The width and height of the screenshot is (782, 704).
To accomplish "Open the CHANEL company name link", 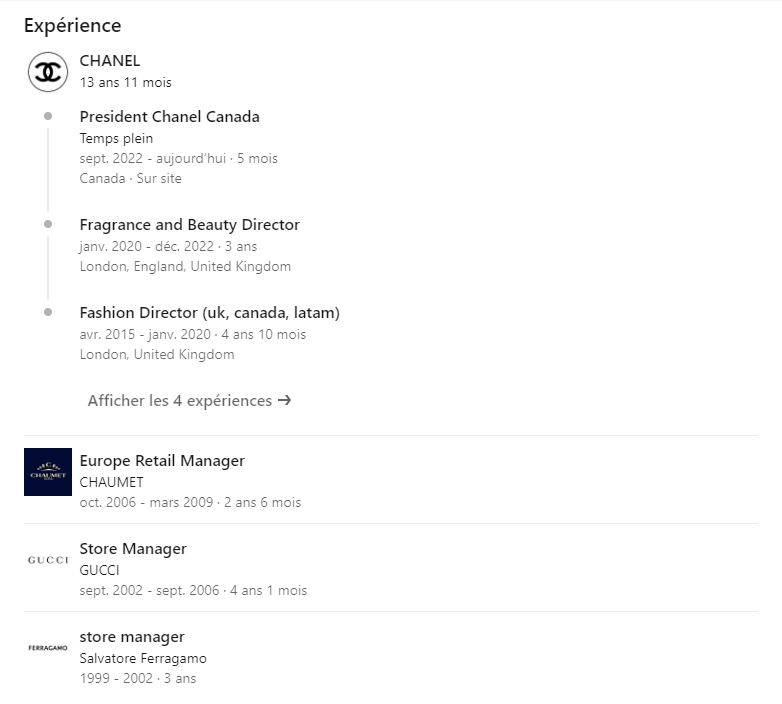I will 110,61.
